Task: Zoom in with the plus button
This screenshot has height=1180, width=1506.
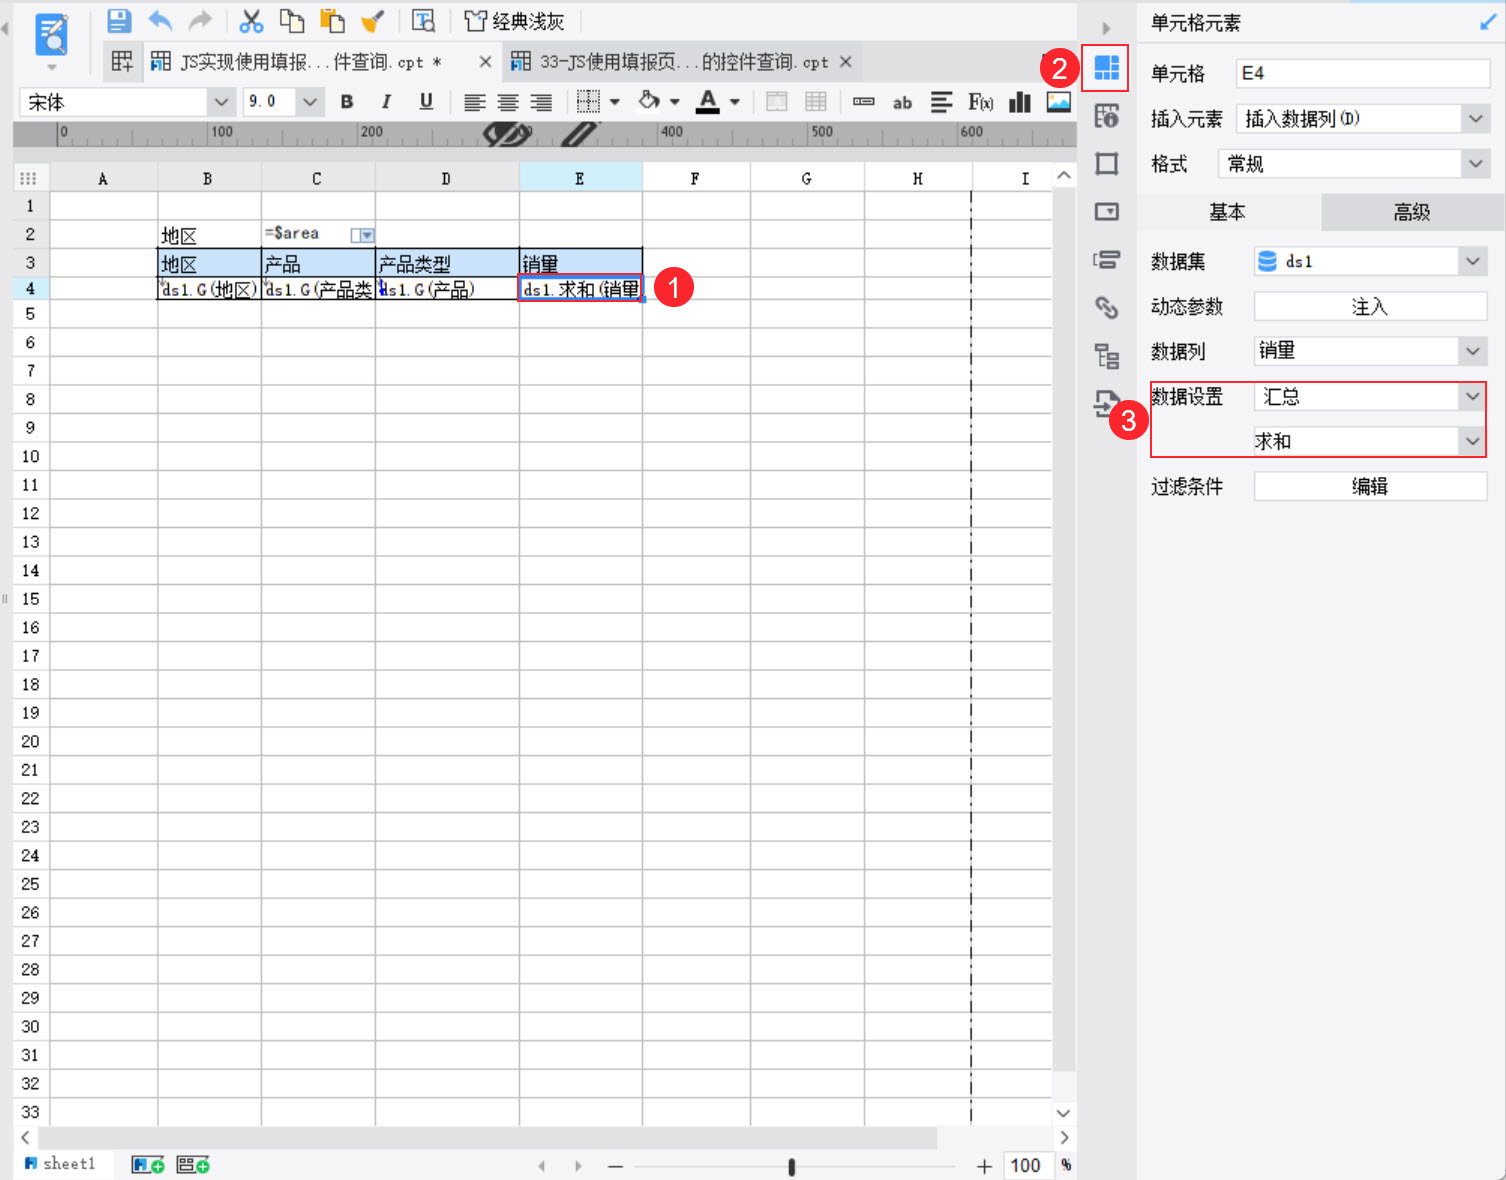Action: [985, 1166]
